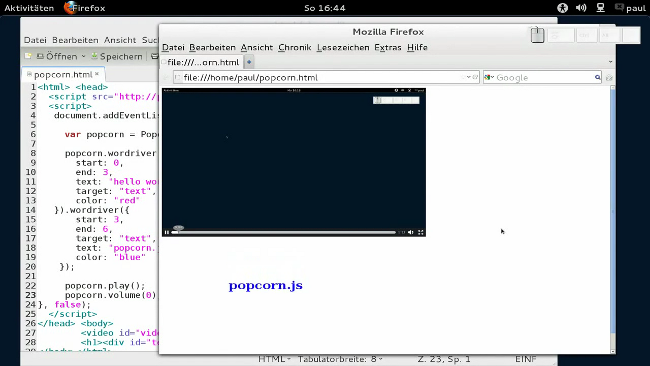The width and height of the screenshot is (650, 366).
Task: Open the list all tabs dropdown in Firefox
Action: point(610,62)
